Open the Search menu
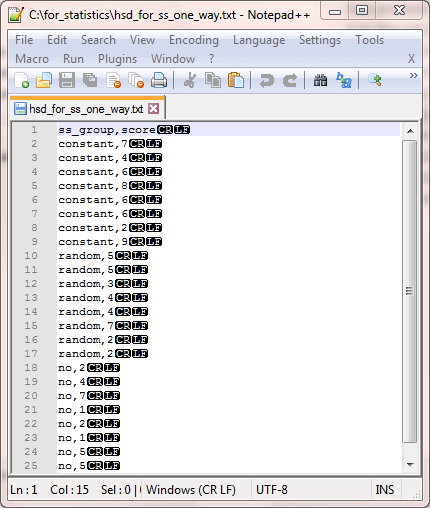Image resolution: width=430 pixels, height=508 pixels. (x=98, y=40)
